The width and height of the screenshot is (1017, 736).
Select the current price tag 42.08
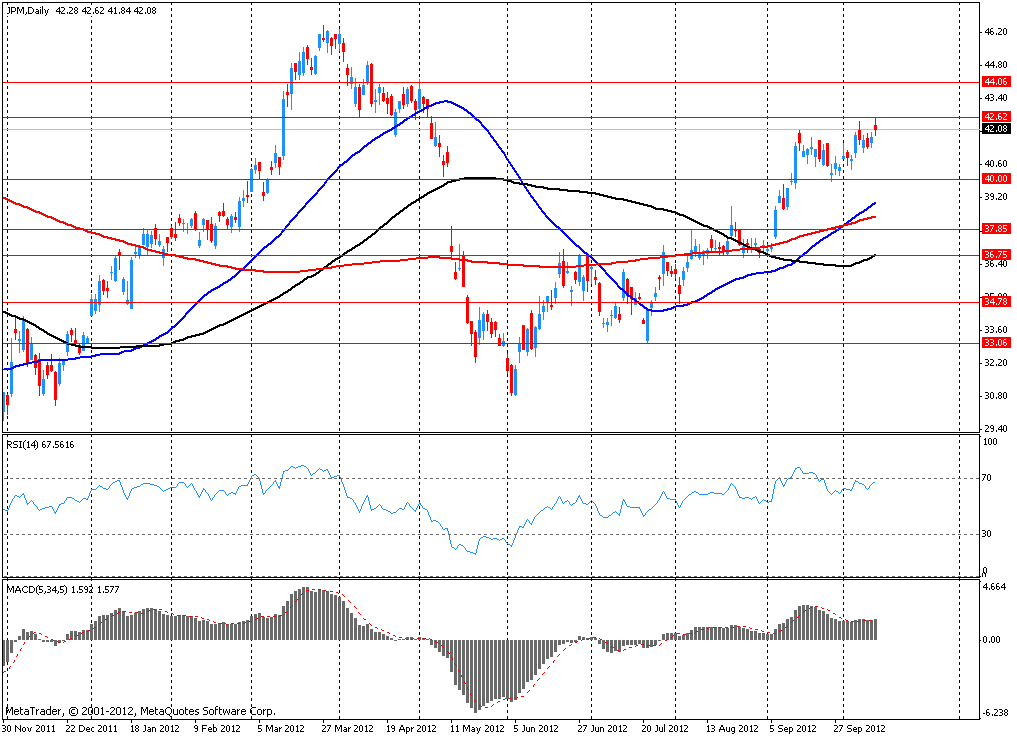pyautogui.click(x=994, y=129)
